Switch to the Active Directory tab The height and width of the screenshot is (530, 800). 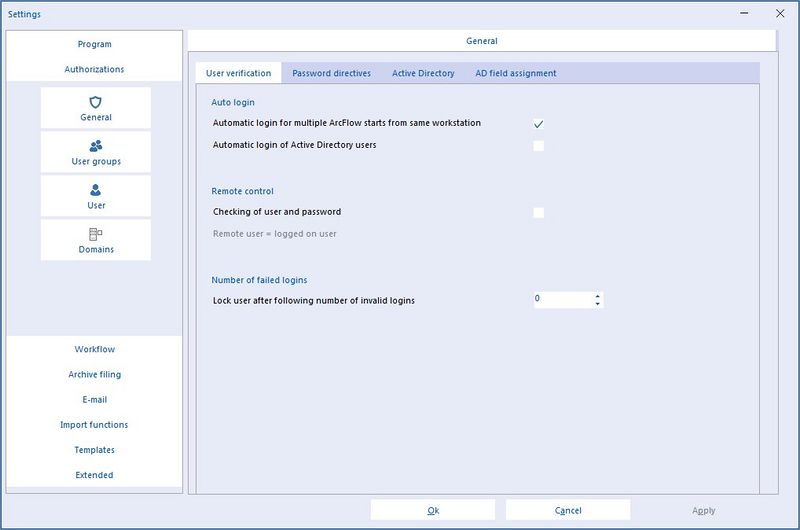click(423, 73)
